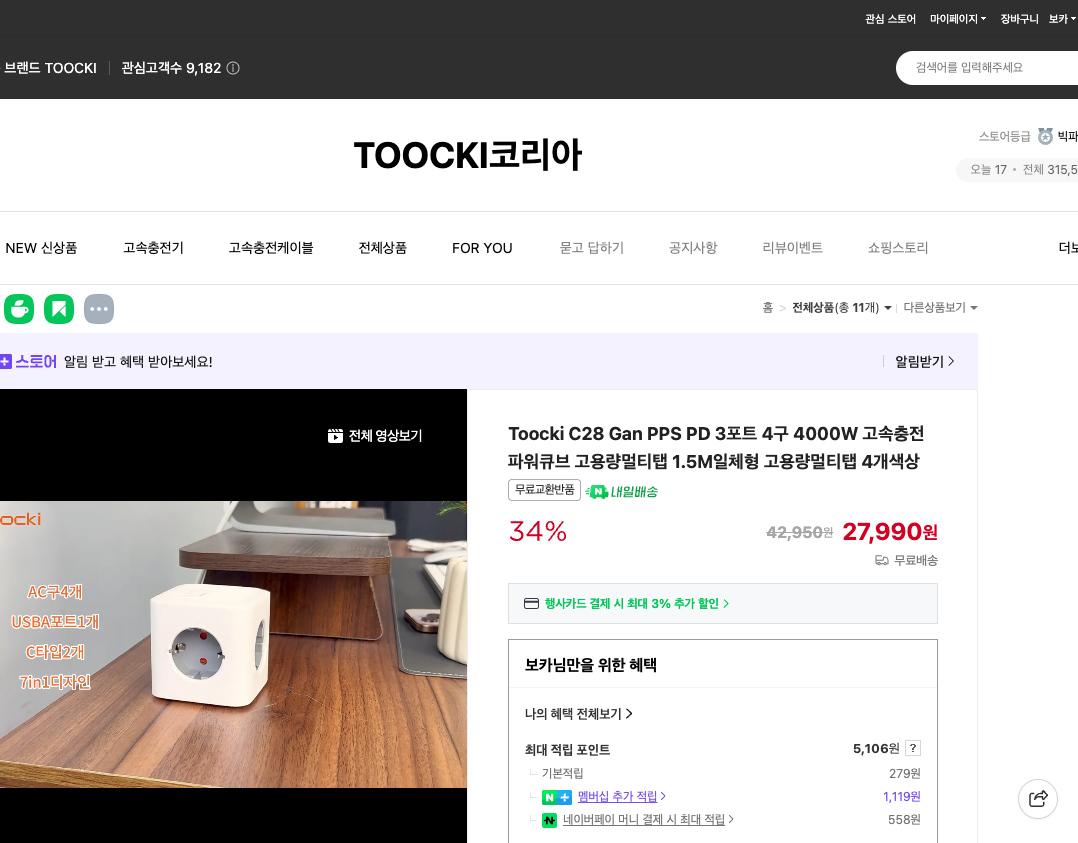Image resolution: width=1078 pixels, height=843 pixels.
Task: Click the share icon at bottom right
Action: click(x=1037, y=799)
